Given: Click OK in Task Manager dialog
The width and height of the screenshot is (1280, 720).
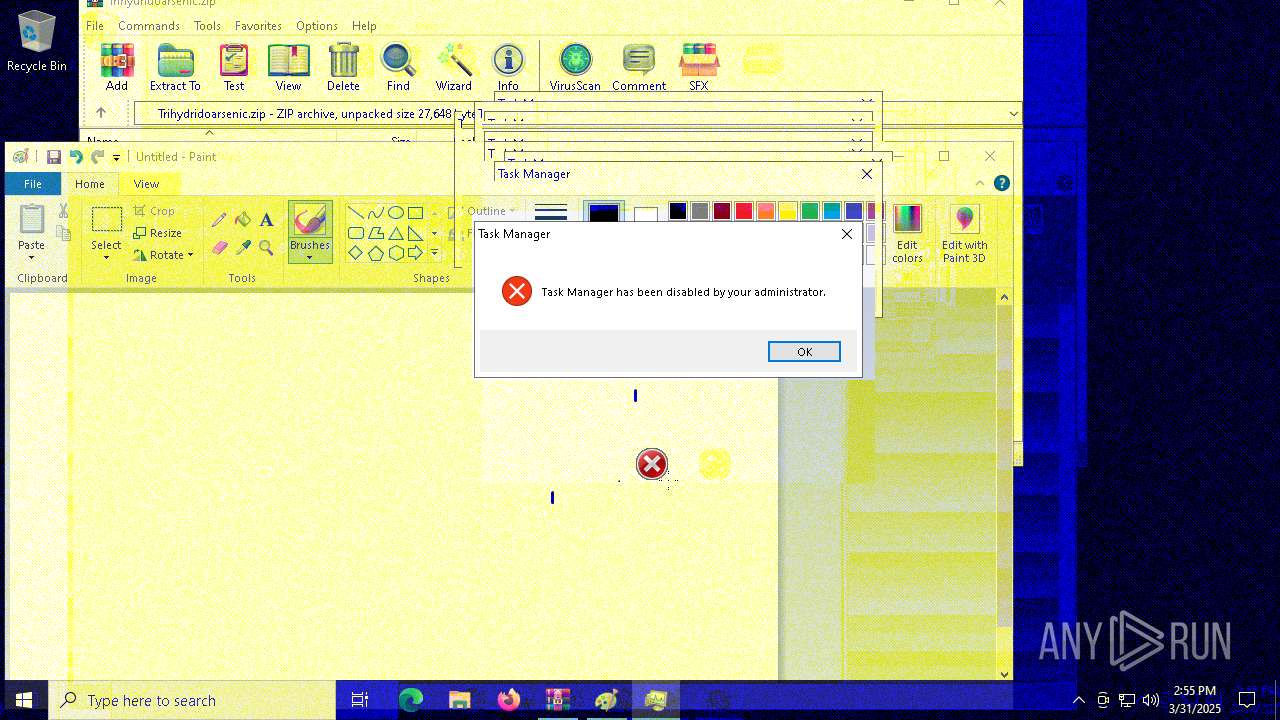Looking at the screenshot, I should pyautogui.click(x=804, y=352).
